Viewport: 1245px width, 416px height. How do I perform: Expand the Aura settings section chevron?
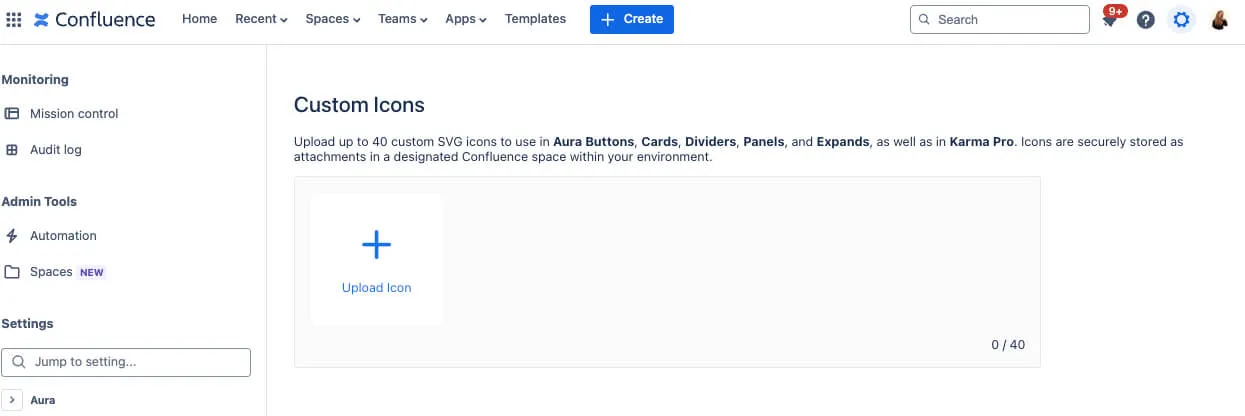[x=12, y=400]
